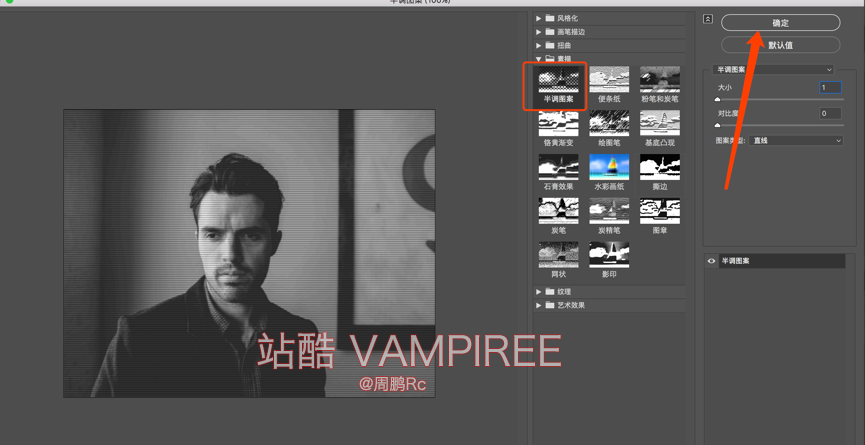Screen dimensions: 865x445
Task: Click the 大小 slider handle
Action: point(717,100)
